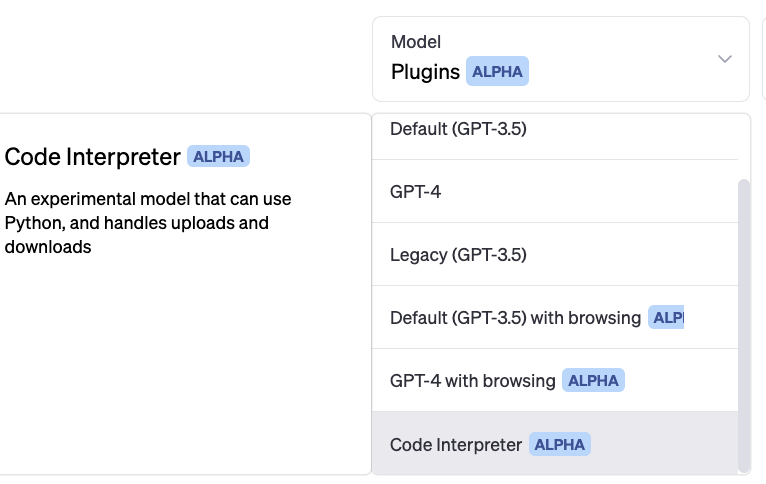Click ALPHA badge next to GPT-4 with browsing
766x484 pixels.
pos(594,381)
